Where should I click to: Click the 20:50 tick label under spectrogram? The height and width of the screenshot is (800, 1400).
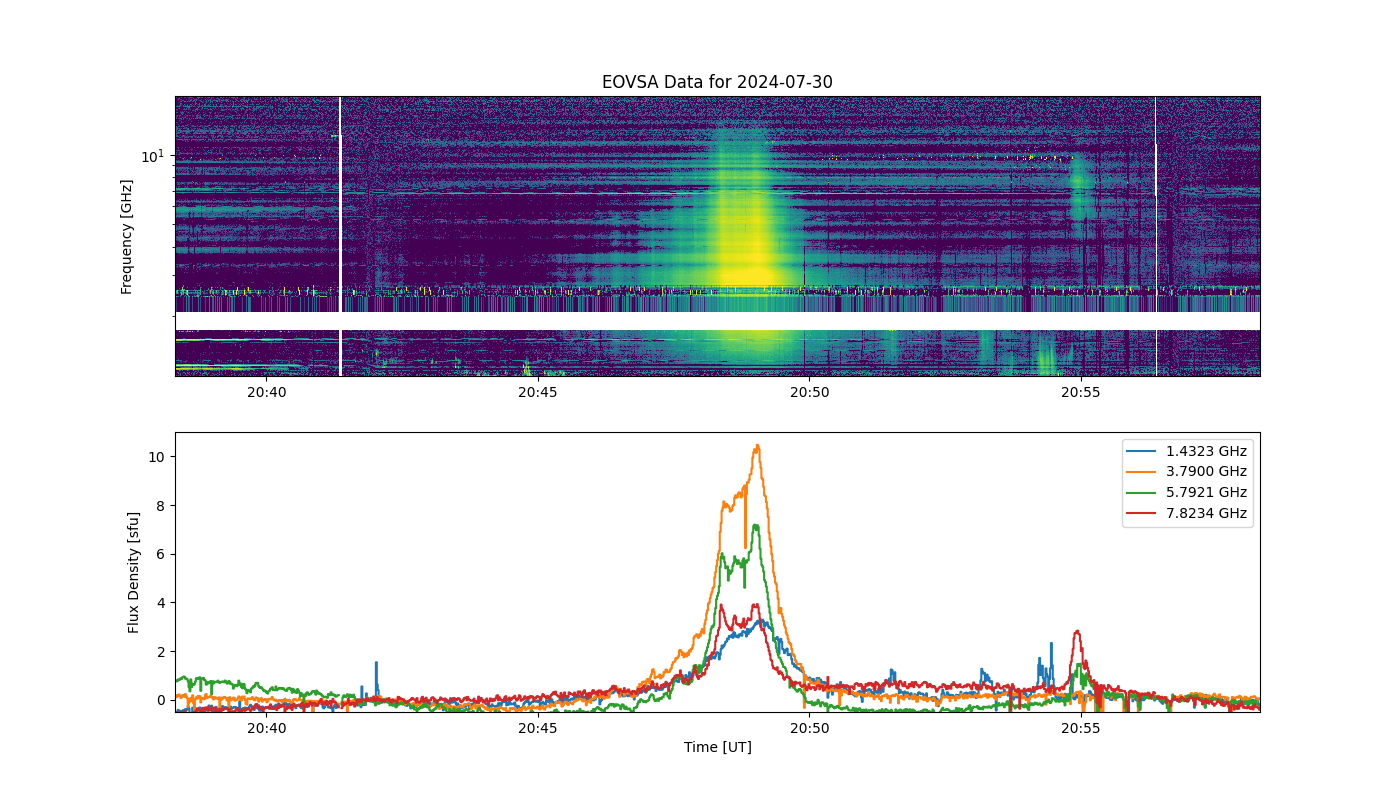pos(809,392)
